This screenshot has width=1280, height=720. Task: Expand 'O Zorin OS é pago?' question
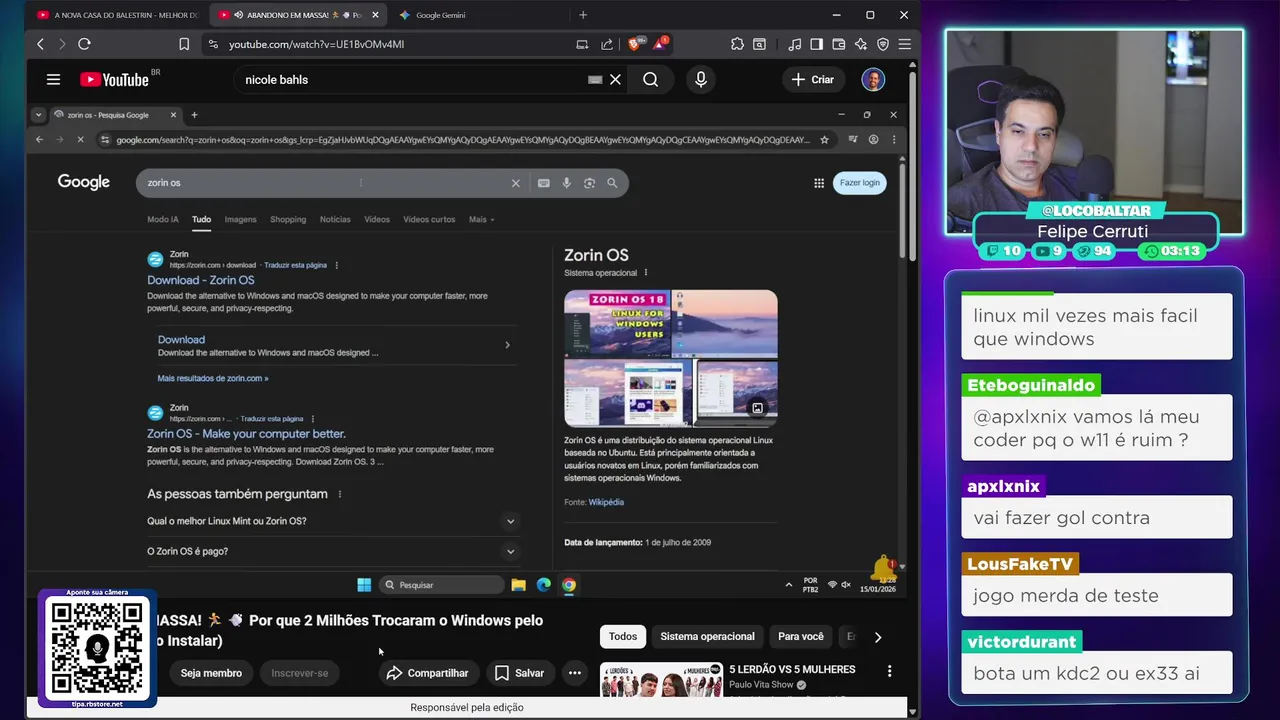333,551
